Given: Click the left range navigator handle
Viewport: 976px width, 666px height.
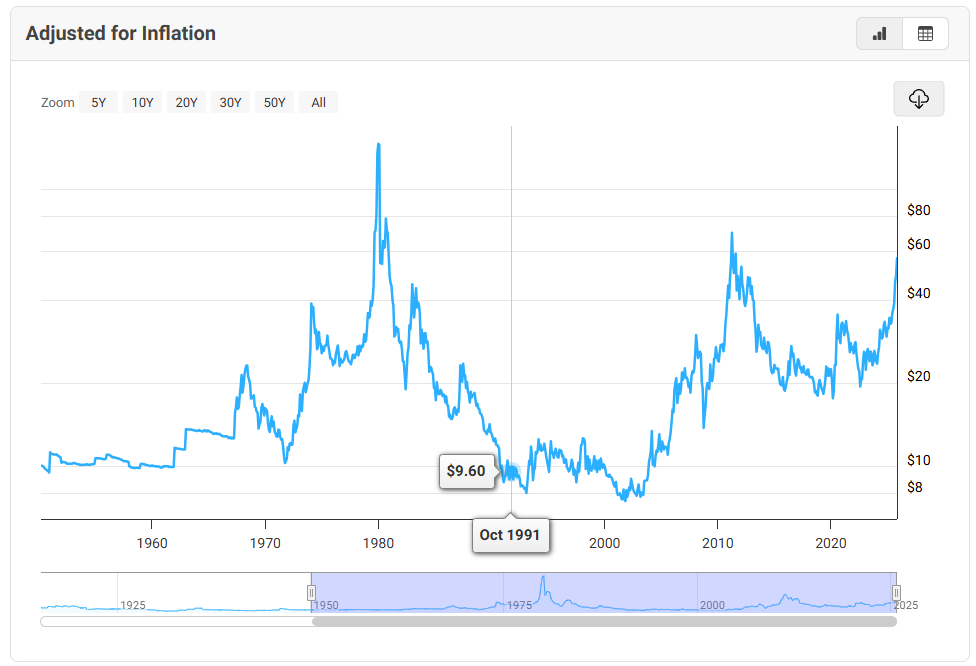Looking at the screenshot, I should pyautogui.click(x=311, y=593).
